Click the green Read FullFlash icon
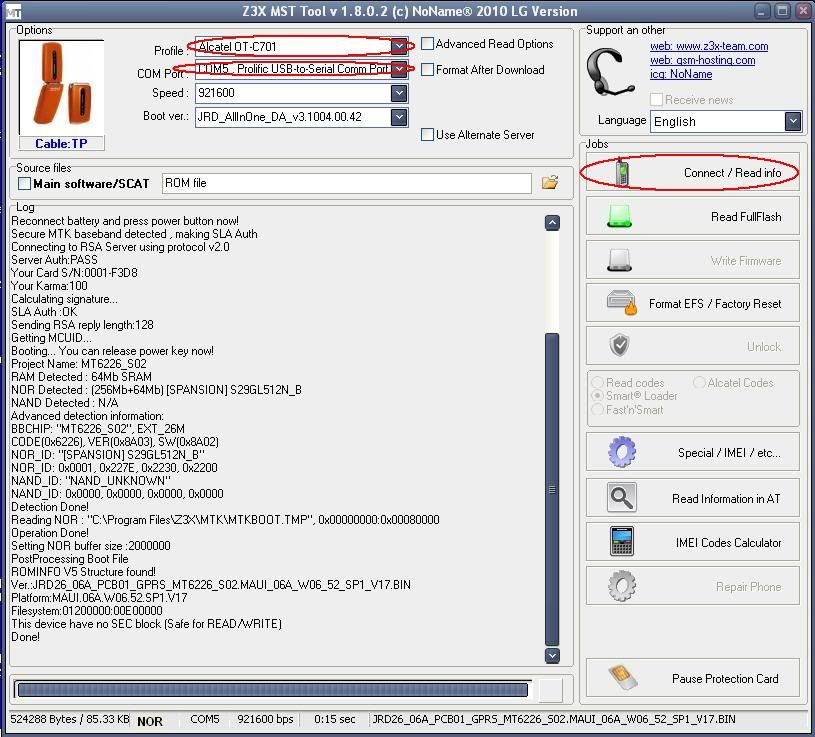Screen dimensions: 815x737 [x=620, y=216]
